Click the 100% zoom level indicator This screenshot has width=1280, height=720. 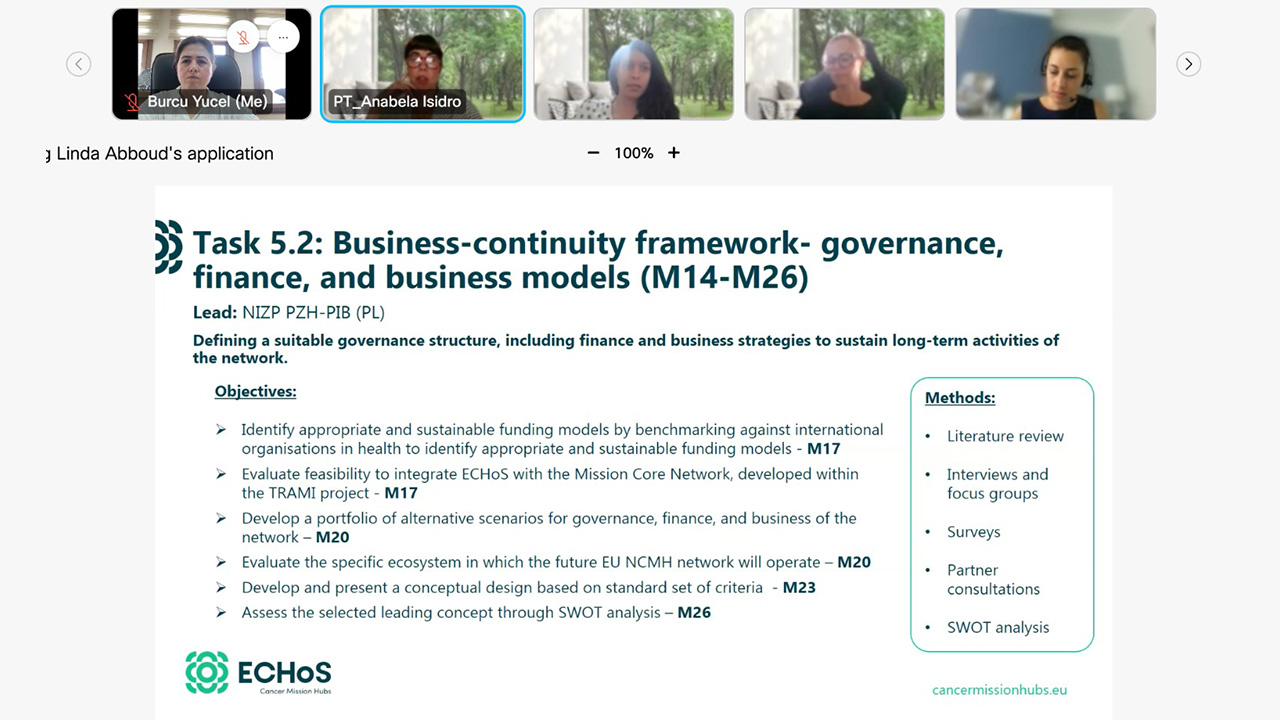pyautogui.click(x=634, y=153)
